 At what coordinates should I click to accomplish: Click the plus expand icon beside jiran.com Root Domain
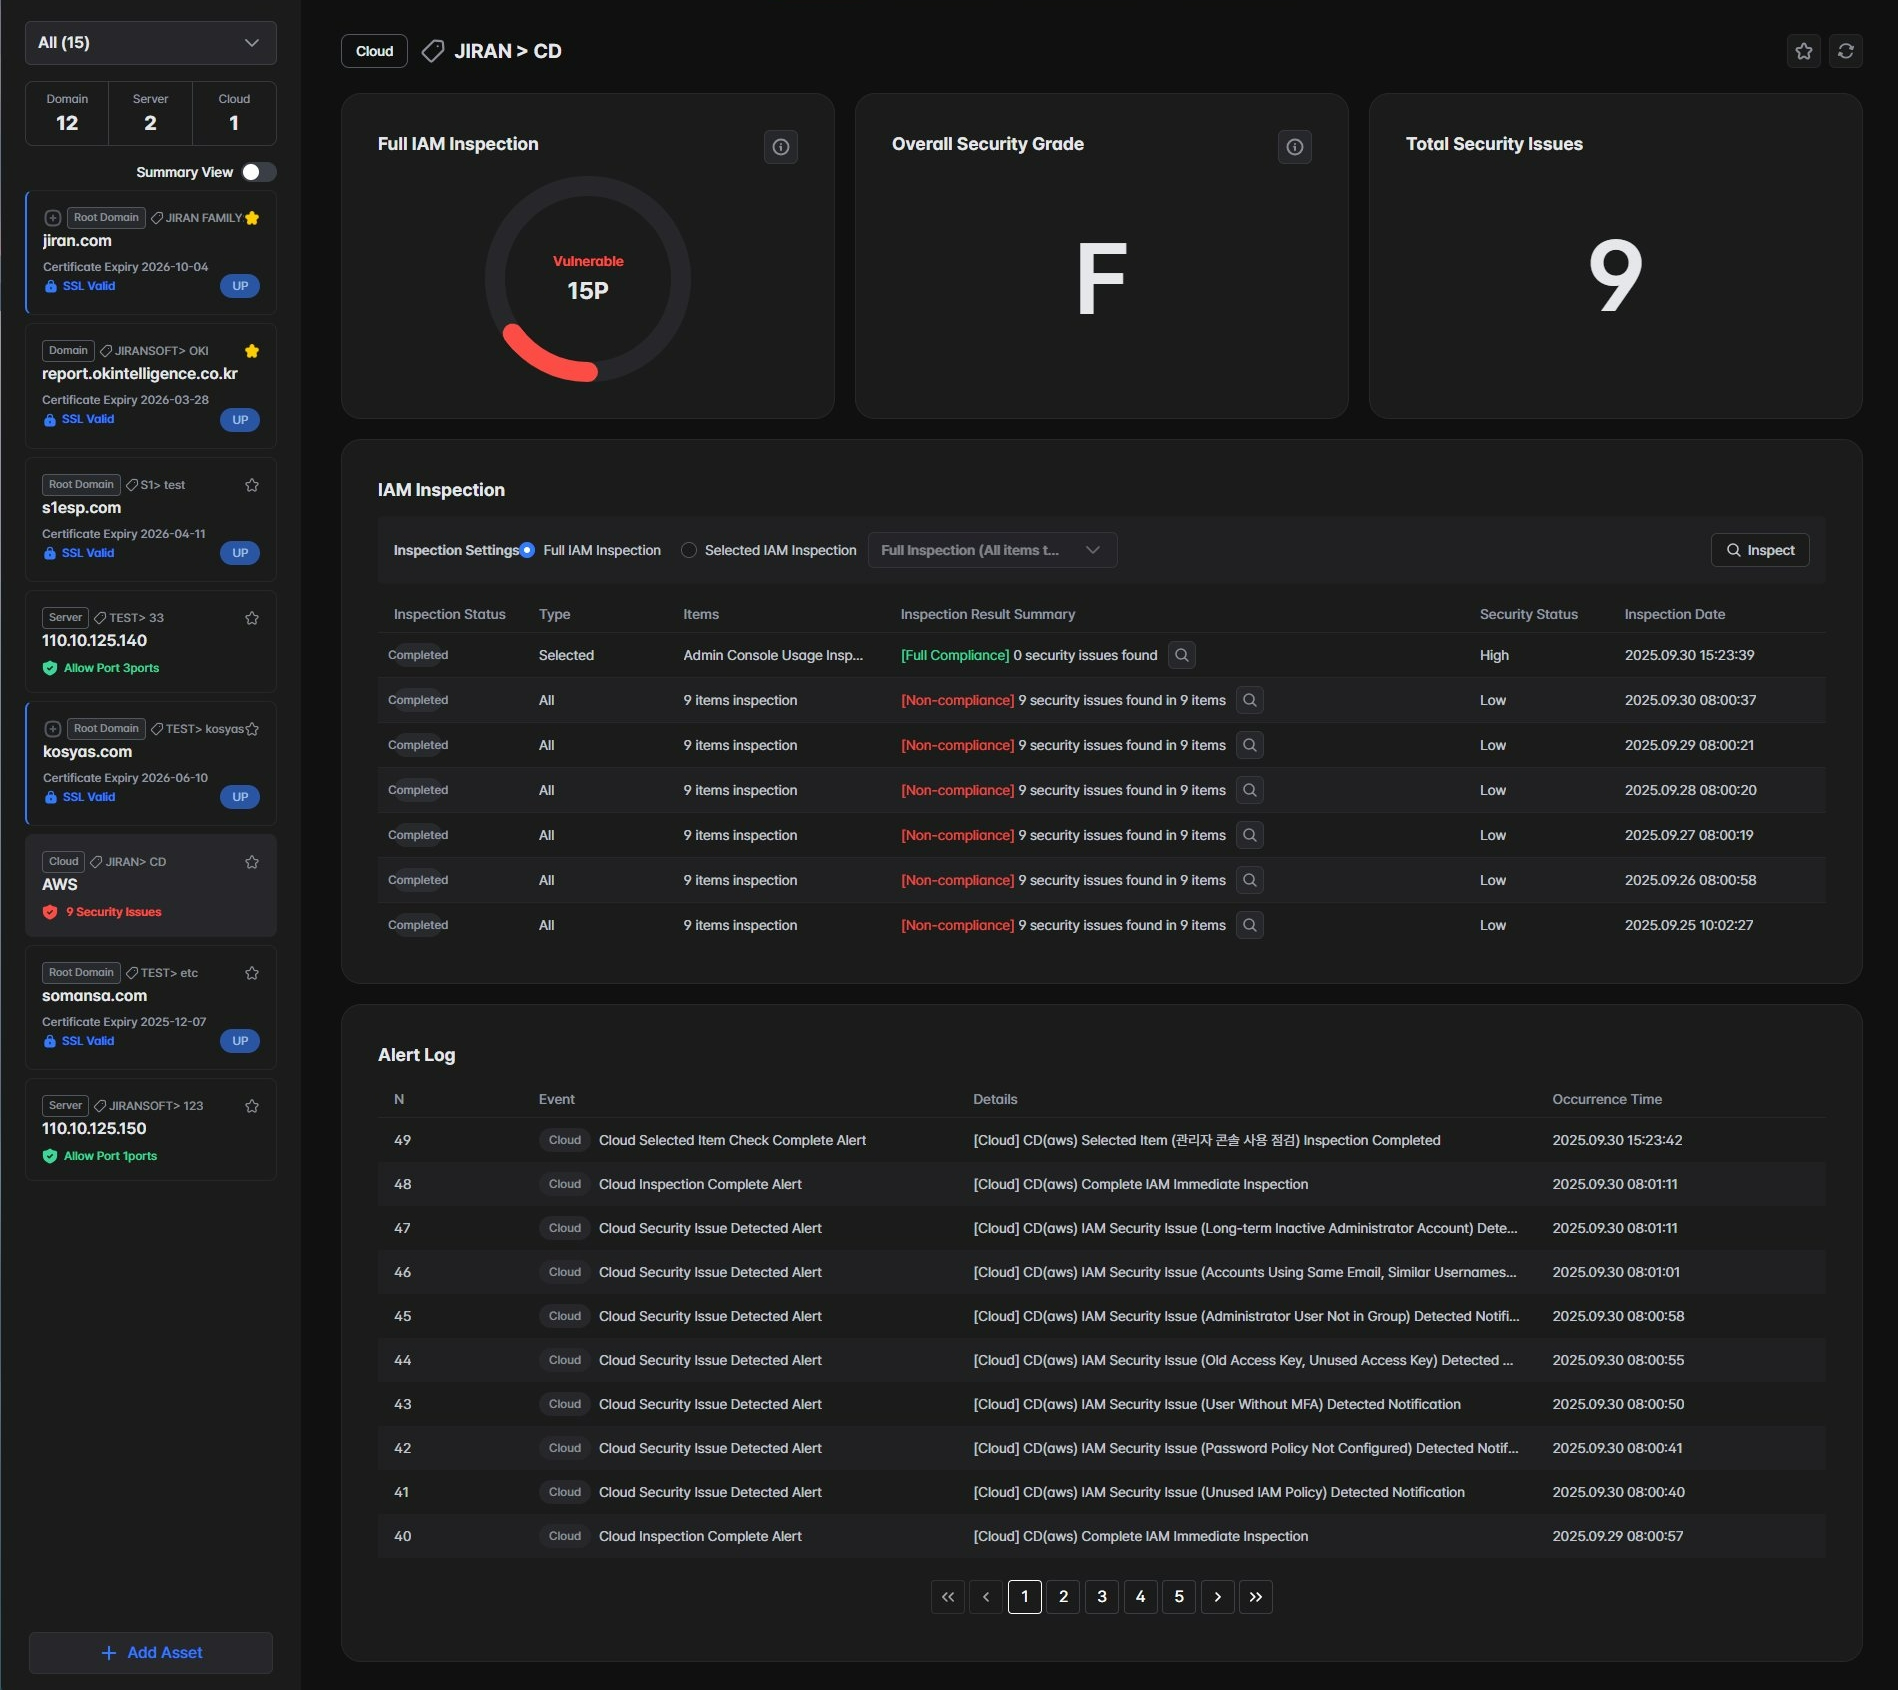[x=53, y=218]
